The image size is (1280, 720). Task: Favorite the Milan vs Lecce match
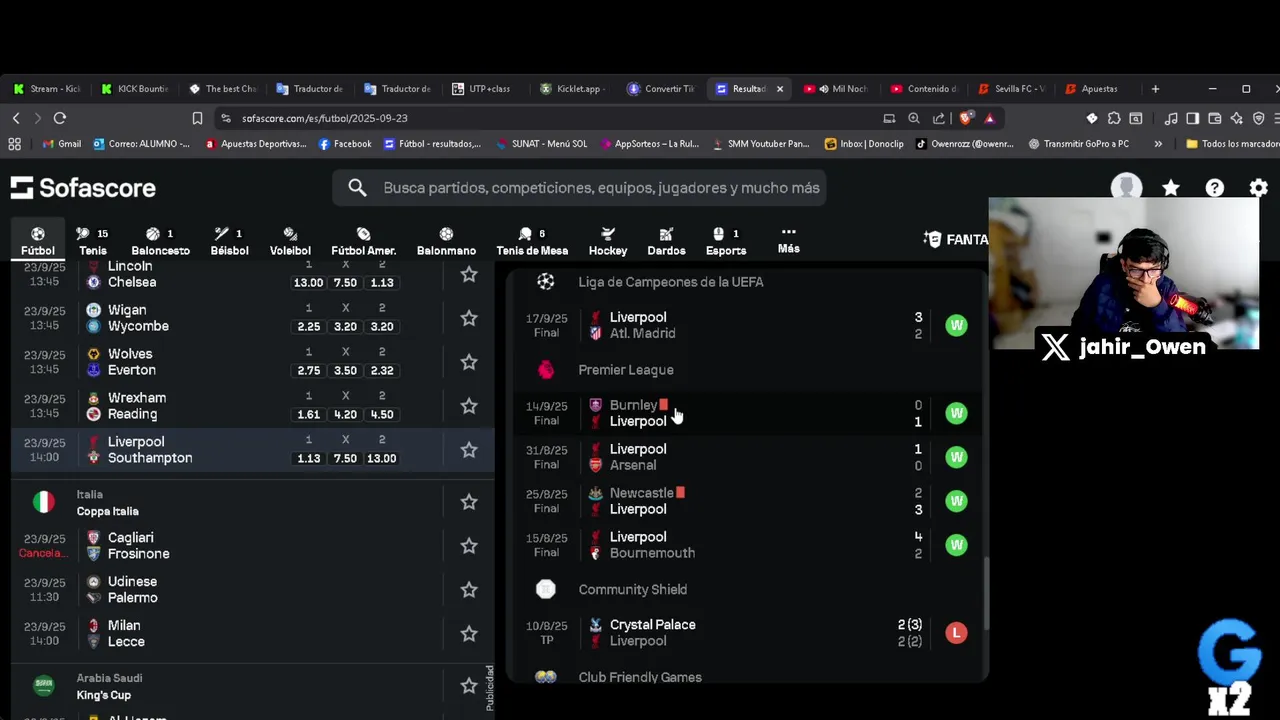coord(469,634)
